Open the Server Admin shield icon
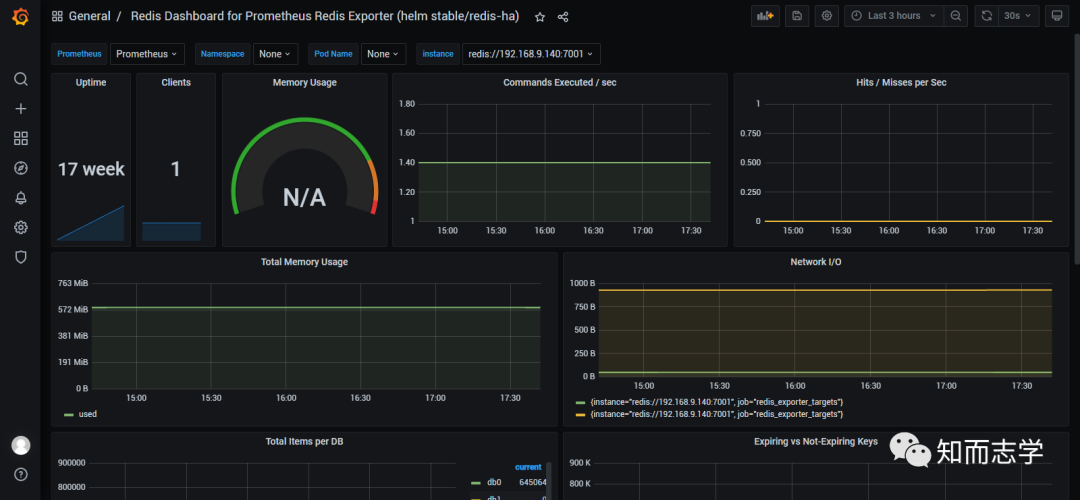1080x500 pixels. pos(20,257)
